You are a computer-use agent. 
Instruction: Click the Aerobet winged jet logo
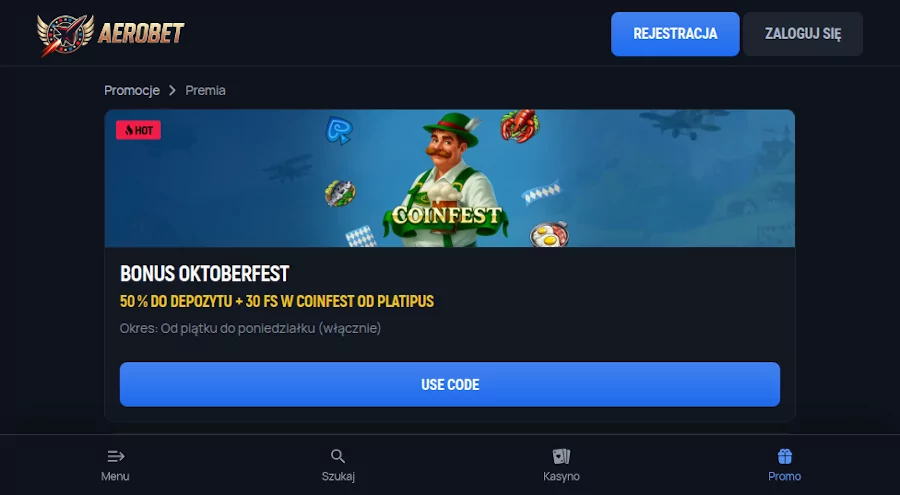pyautogui.click(x=65, y=34)
